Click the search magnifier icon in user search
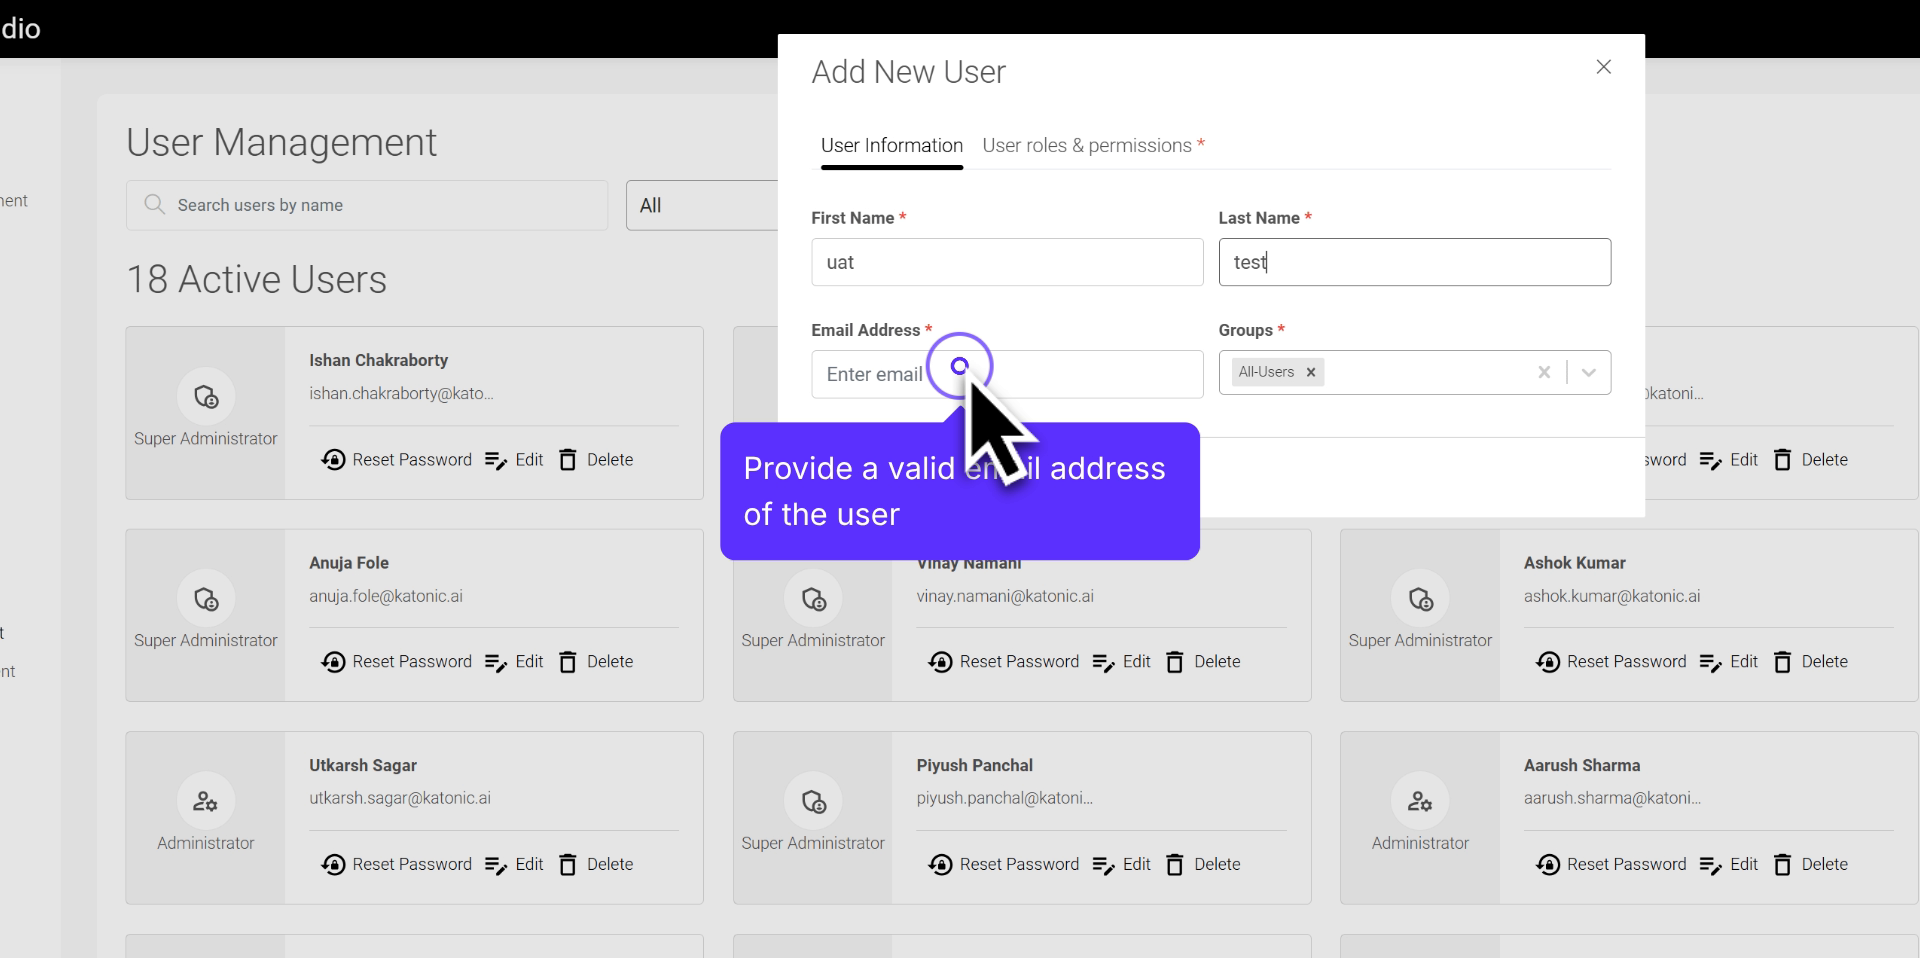This screenshot has width=1920, height=958. click(154, 205)
